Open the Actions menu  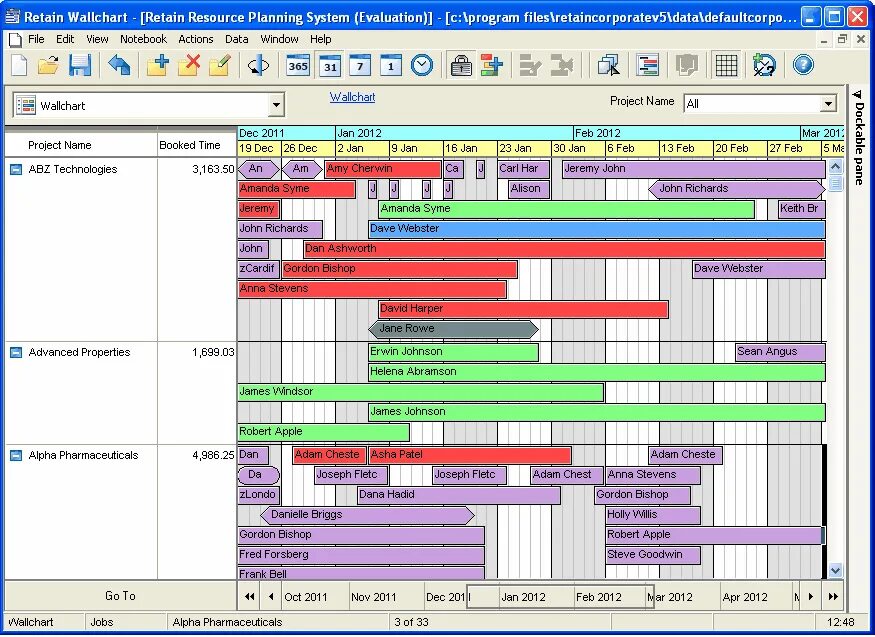pyautogui.click(x=196, y=40)
